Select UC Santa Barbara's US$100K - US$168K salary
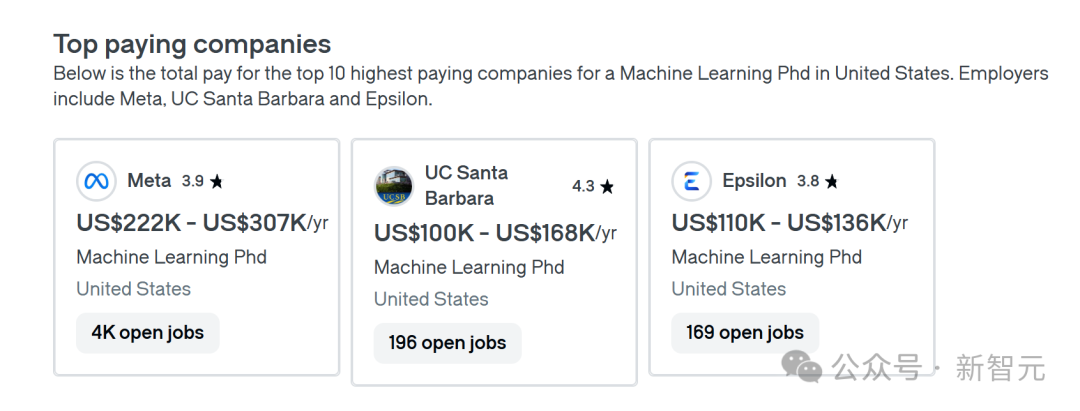The width and height of the screenshot is (1080, 411). click(484, 233)
